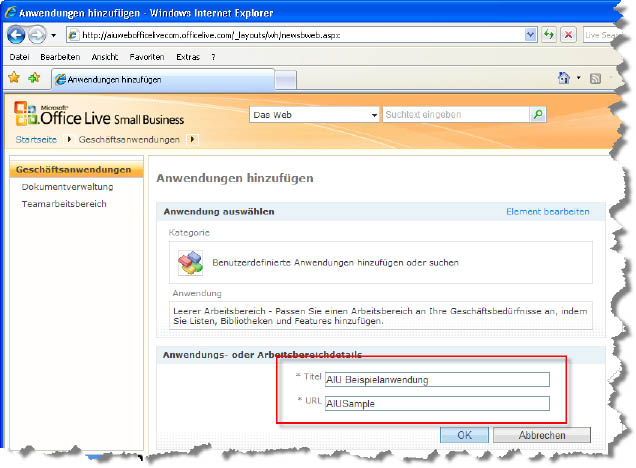Click the URL input field
This screenshot has height=468, width=636.
click(437, 404)
